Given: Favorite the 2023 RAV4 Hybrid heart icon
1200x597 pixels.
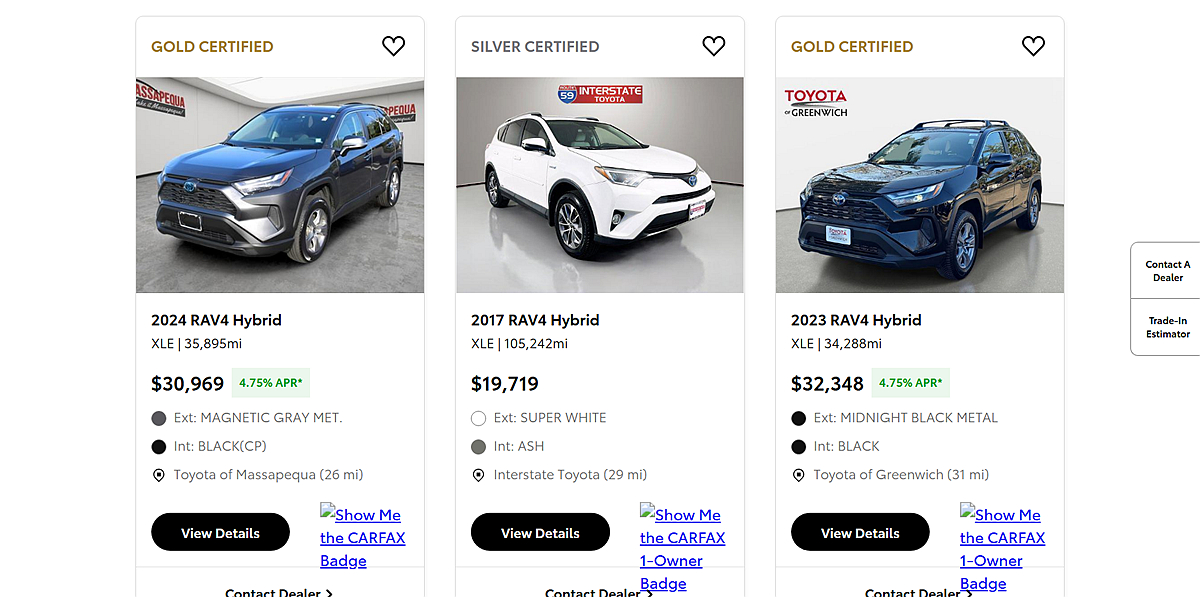Looking at the screenshot, I should [1033, 46].
